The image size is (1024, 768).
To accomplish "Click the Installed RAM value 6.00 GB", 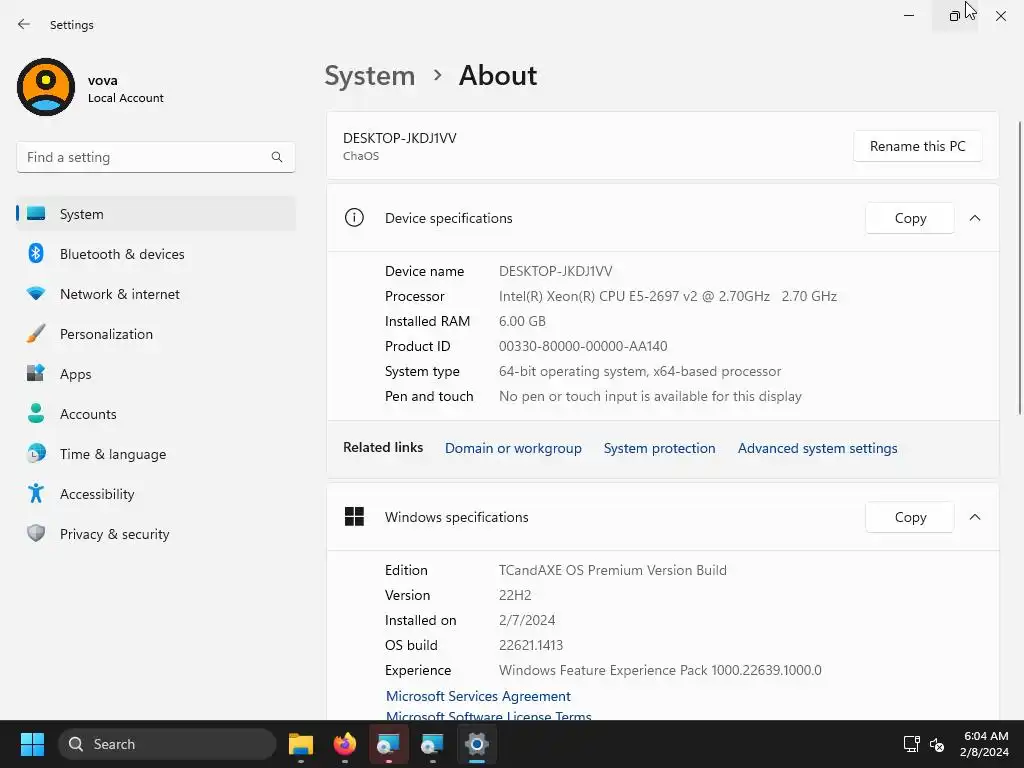I will pyautogui.click(x=522, y=321).
